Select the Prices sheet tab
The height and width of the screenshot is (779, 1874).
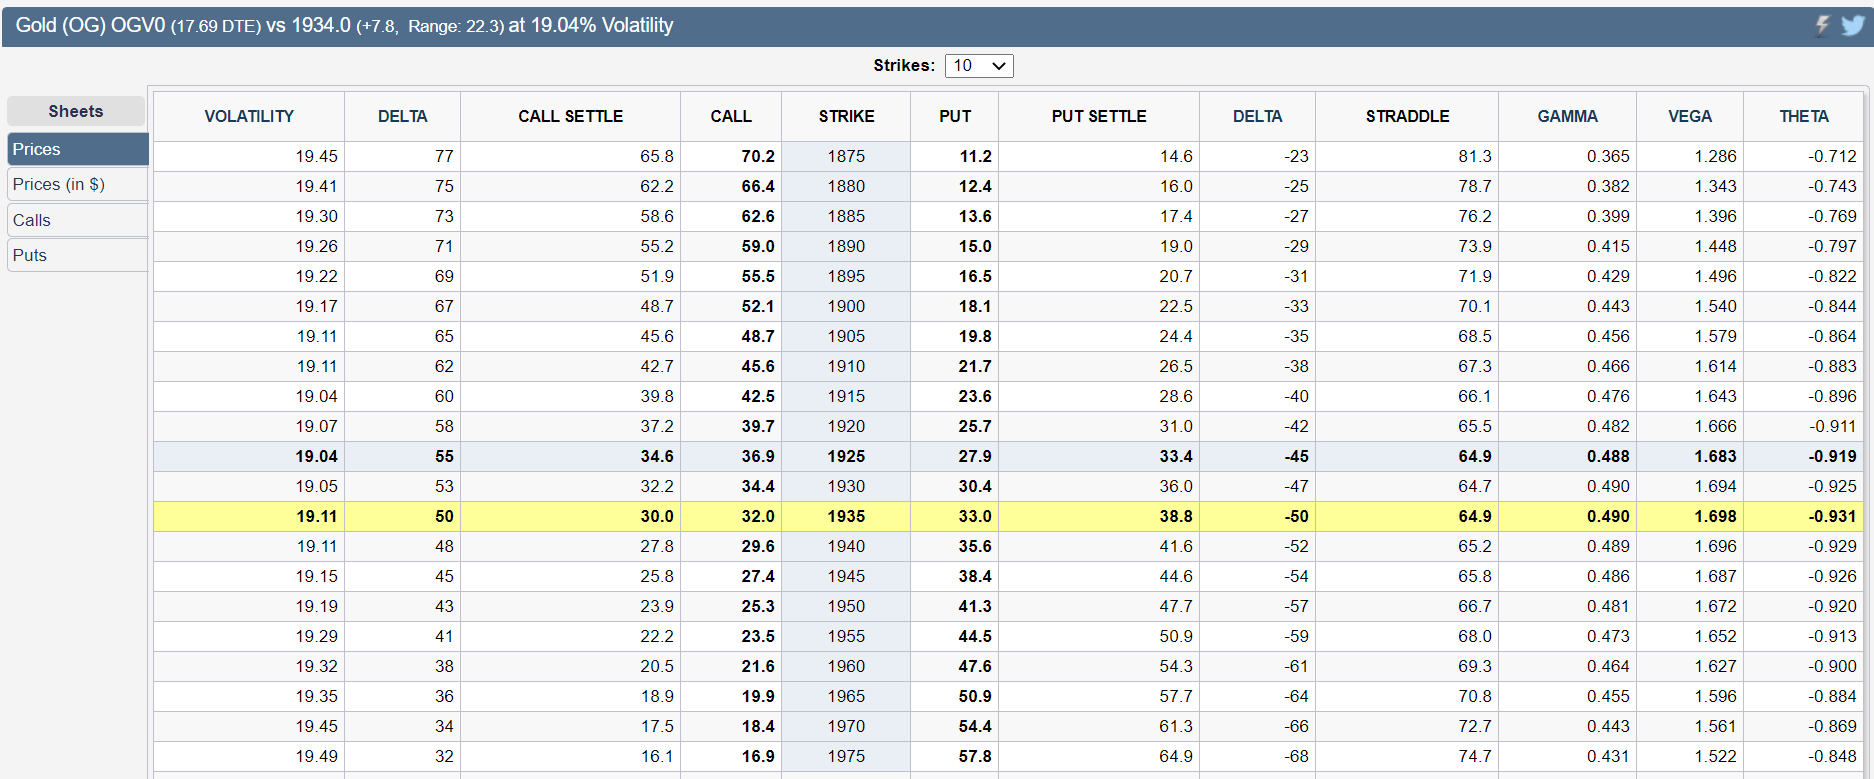pos(78,149)
